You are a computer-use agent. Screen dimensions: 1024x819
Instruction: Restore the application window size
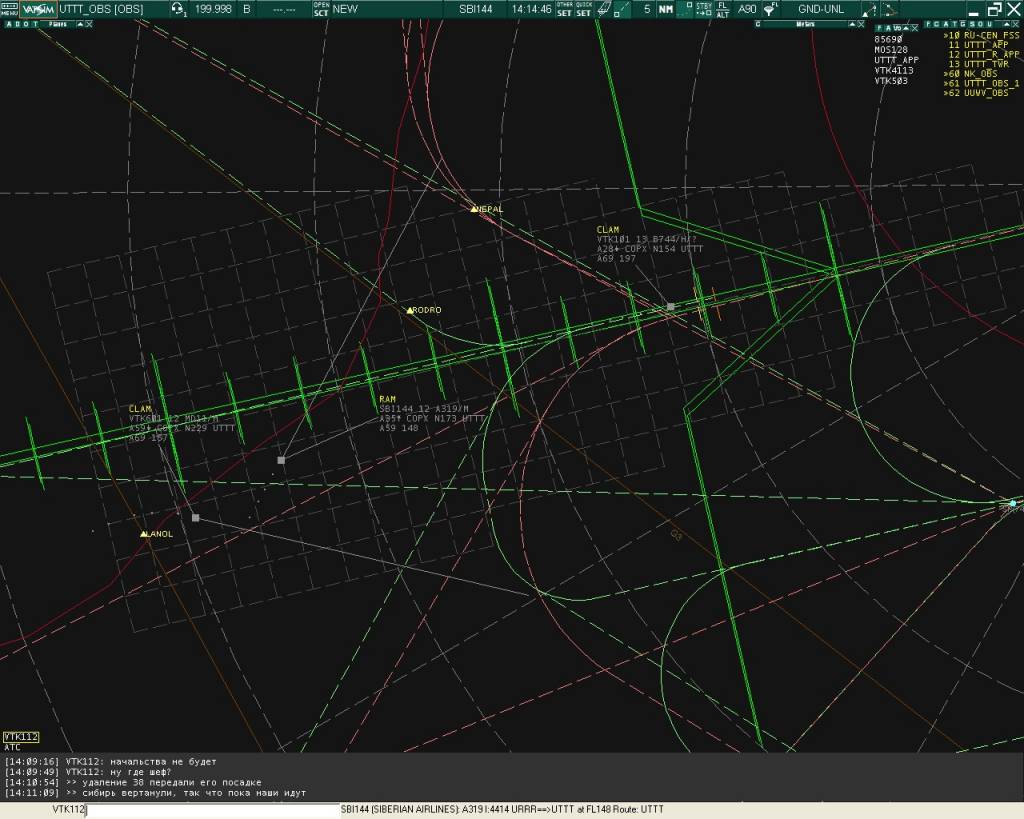click(x=994, y=9)
